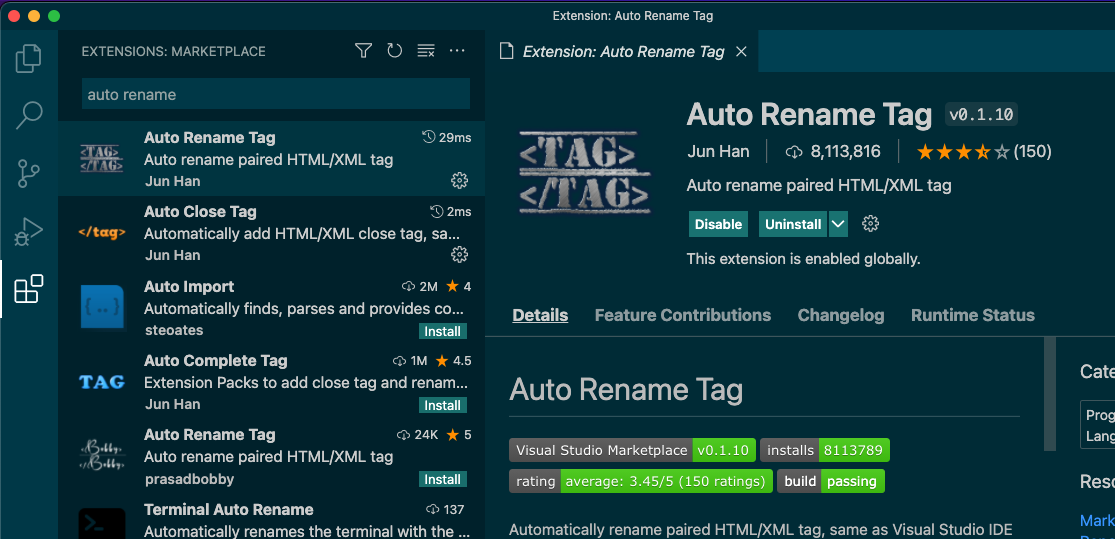Select Auto Rename Tag by Jun Han row
The image size is (1115, 539).
point(272,159)
